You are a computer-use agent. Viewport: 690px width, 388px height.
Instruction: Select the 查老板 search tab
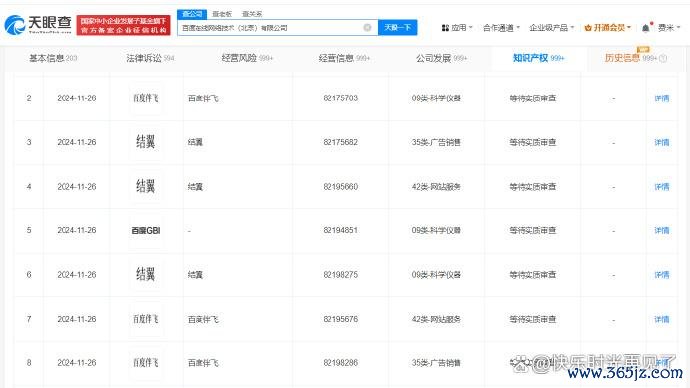click(x=222, y=14)
